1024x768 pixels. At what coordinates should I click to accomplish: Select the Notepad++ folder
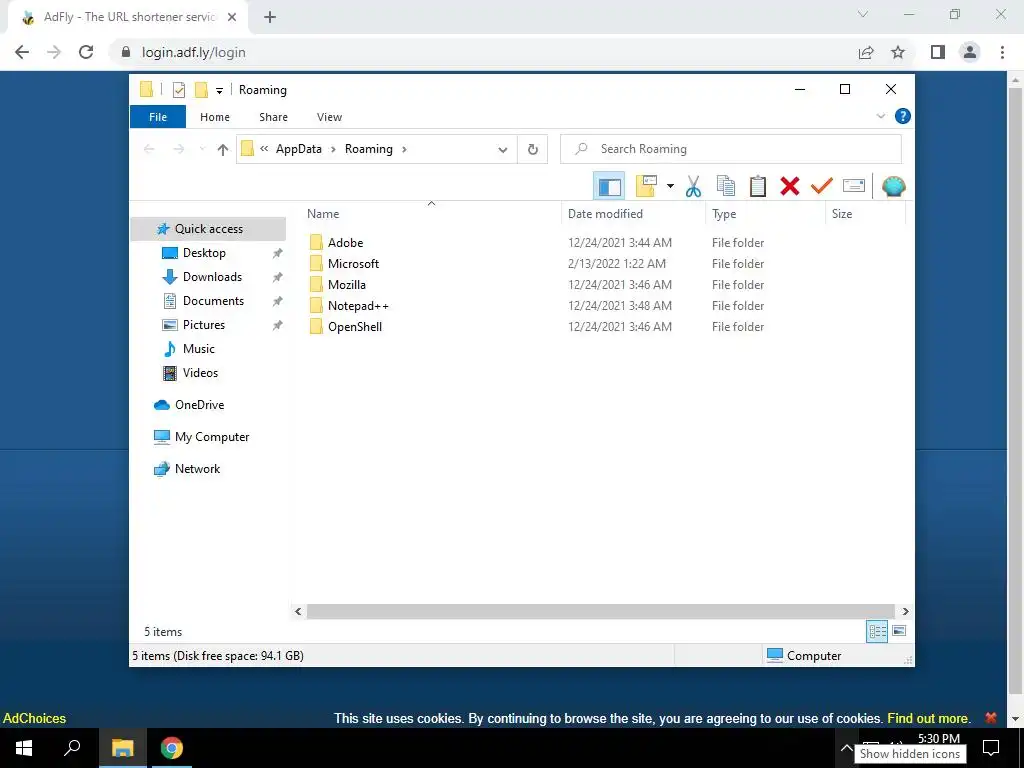(358, 306)
